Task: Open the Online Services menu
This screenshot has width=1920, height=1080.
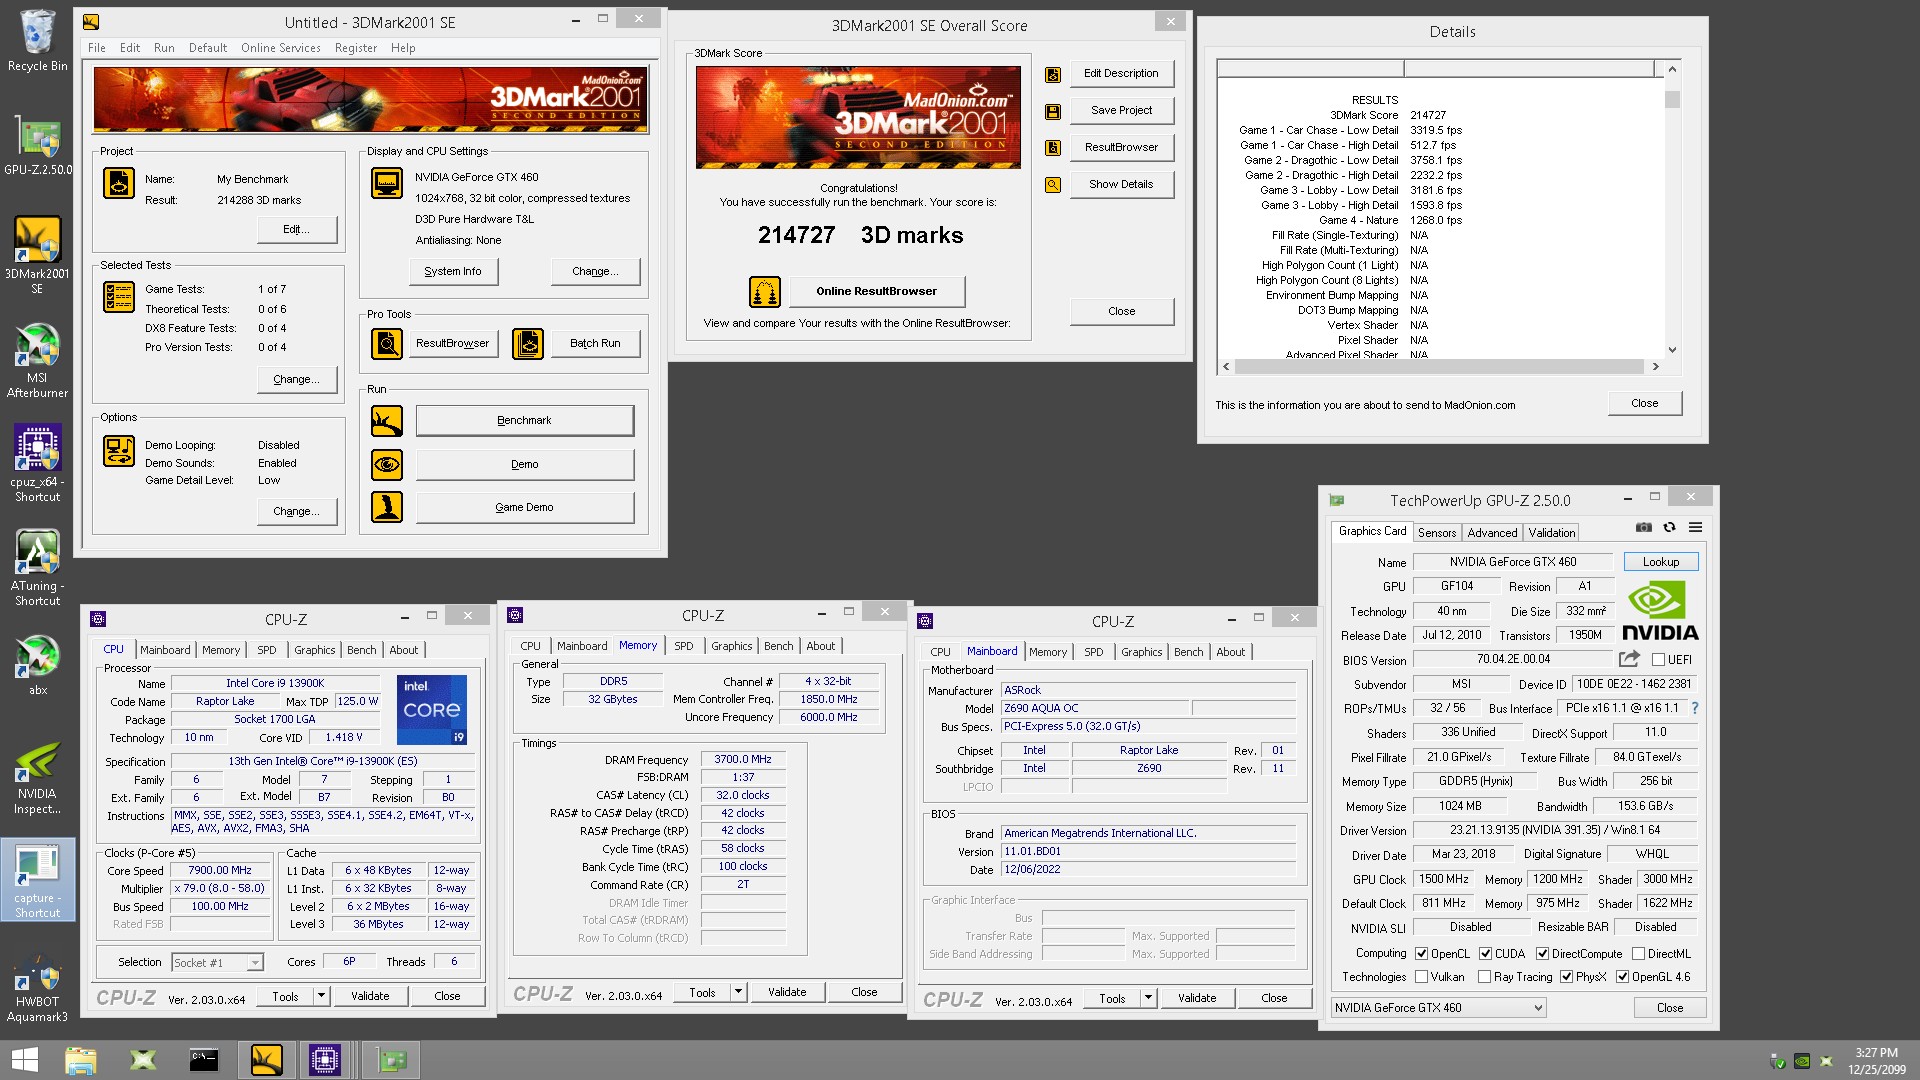Action: pos(280,48)
